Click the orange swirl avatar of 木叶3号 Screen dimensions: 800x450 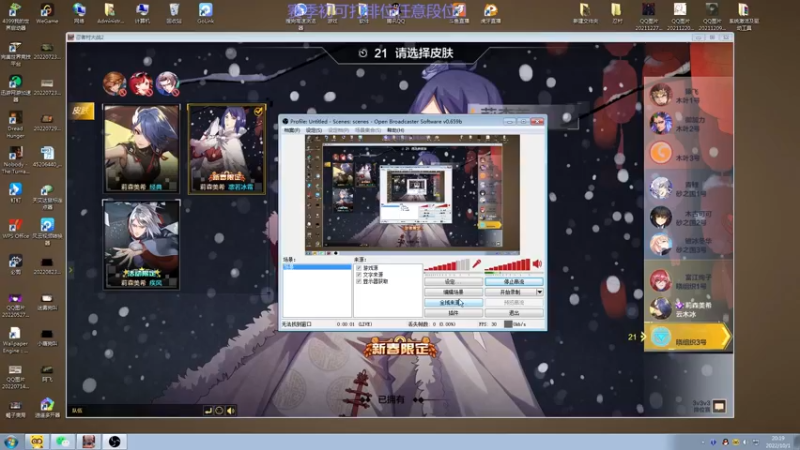pos(661,153)
